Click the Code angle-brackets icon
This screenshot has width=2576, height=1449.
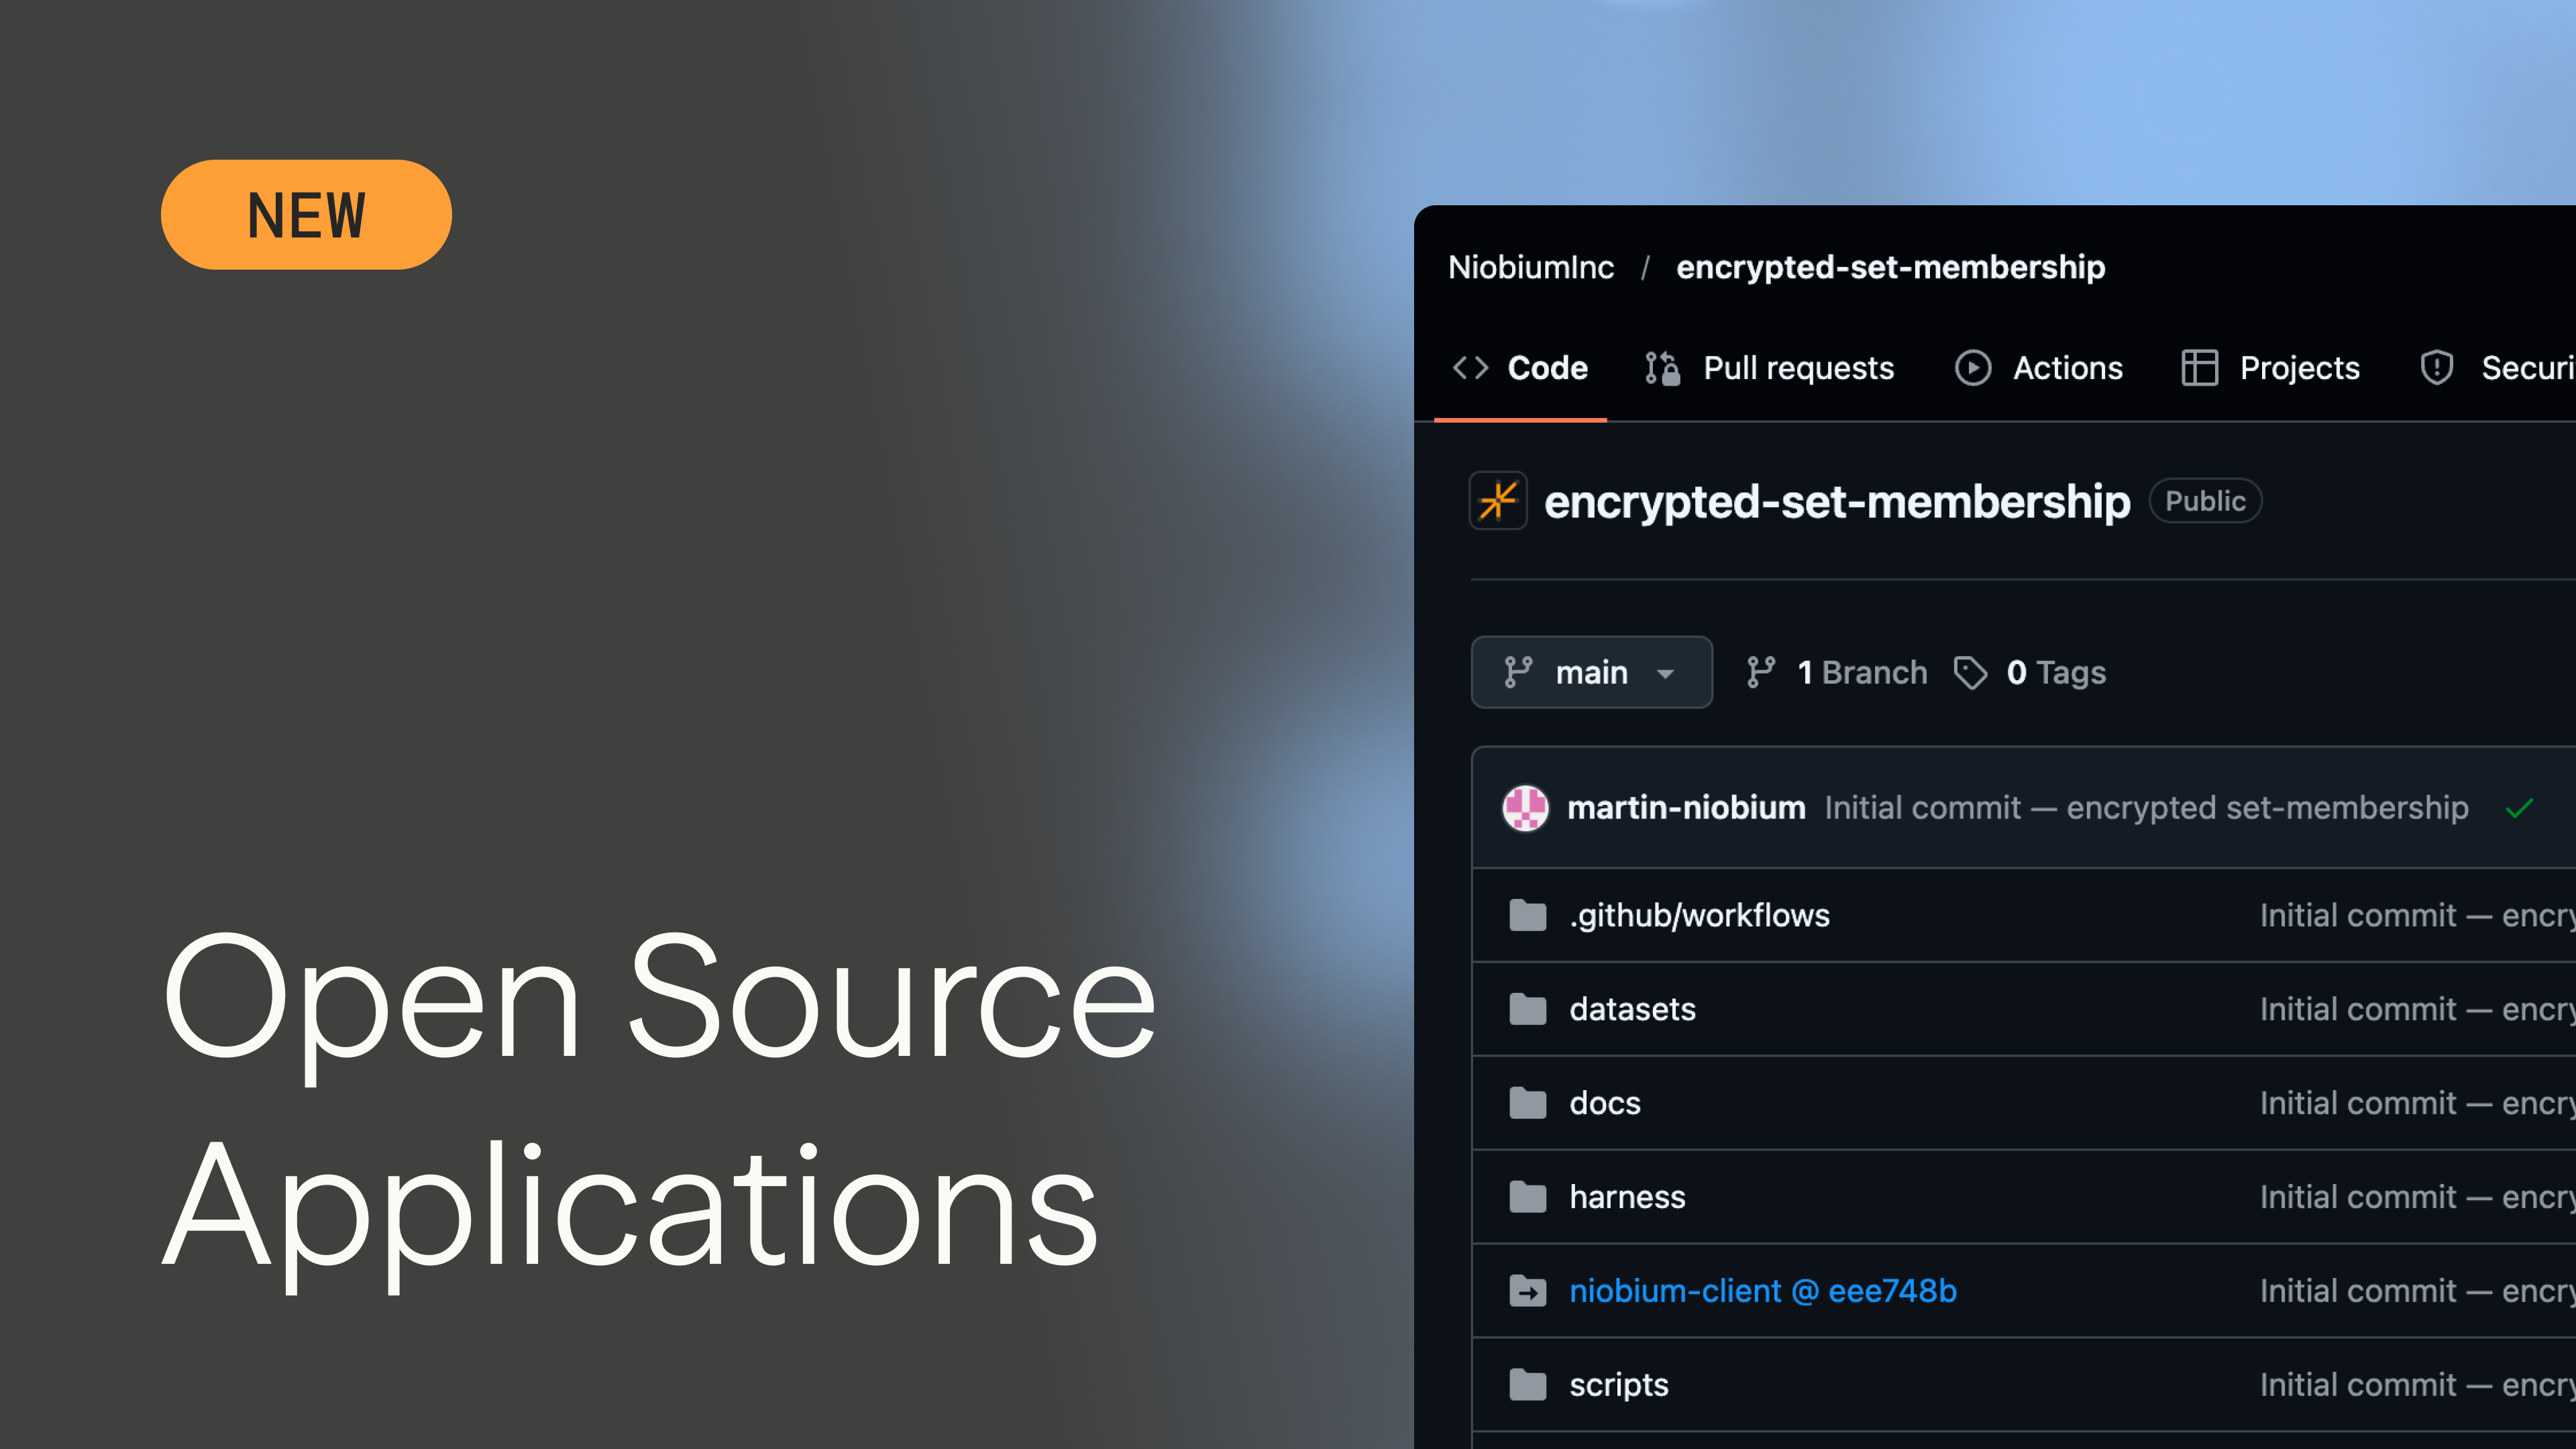[x=1470, y=368]
